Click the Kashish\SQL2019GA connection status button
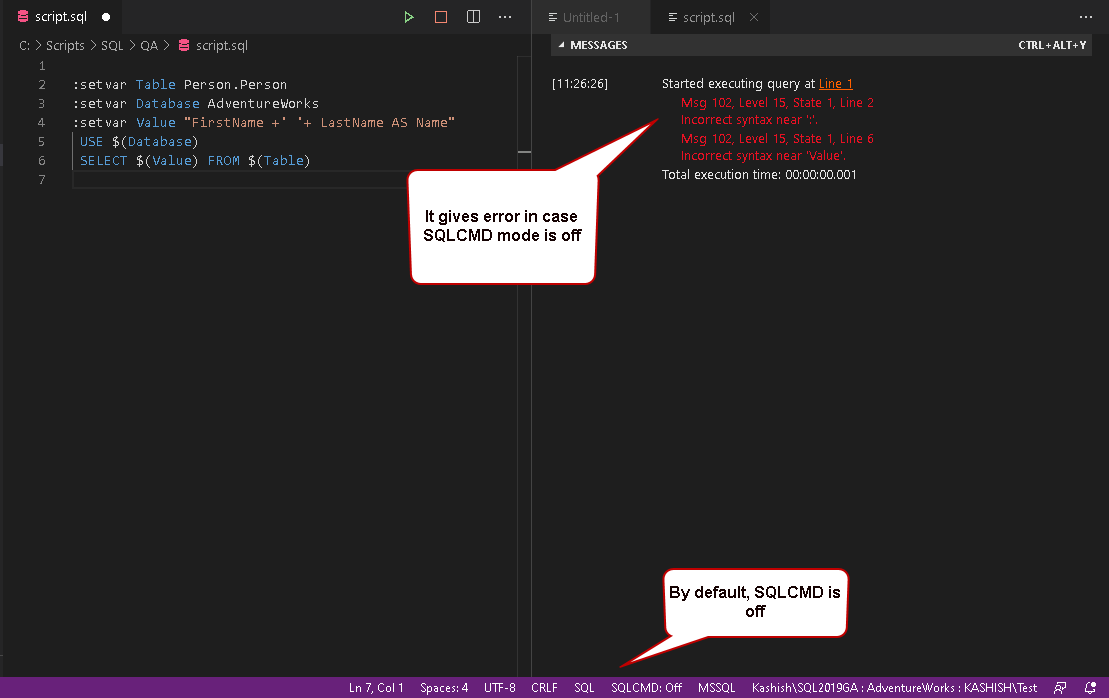 [894, 687]
